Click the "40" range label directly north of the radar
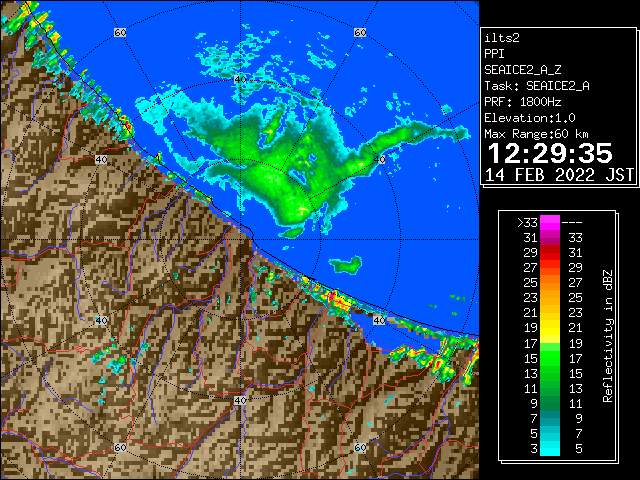 240,80
